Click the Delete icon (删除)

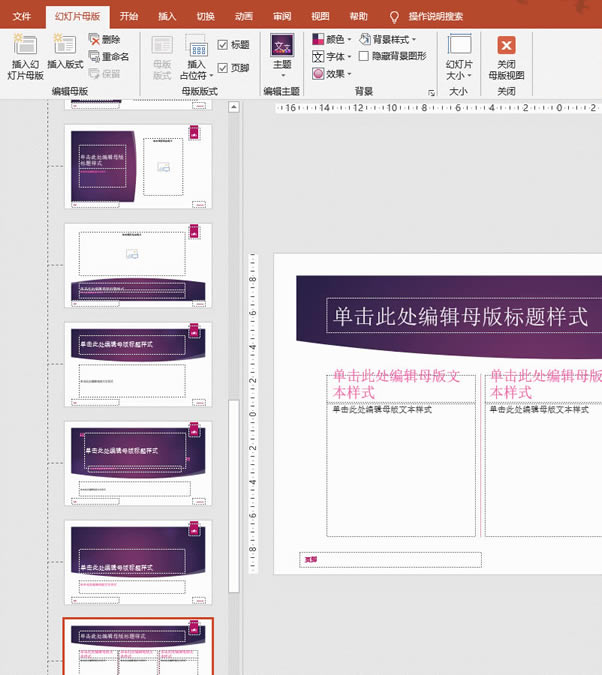[x=95, y=40]
